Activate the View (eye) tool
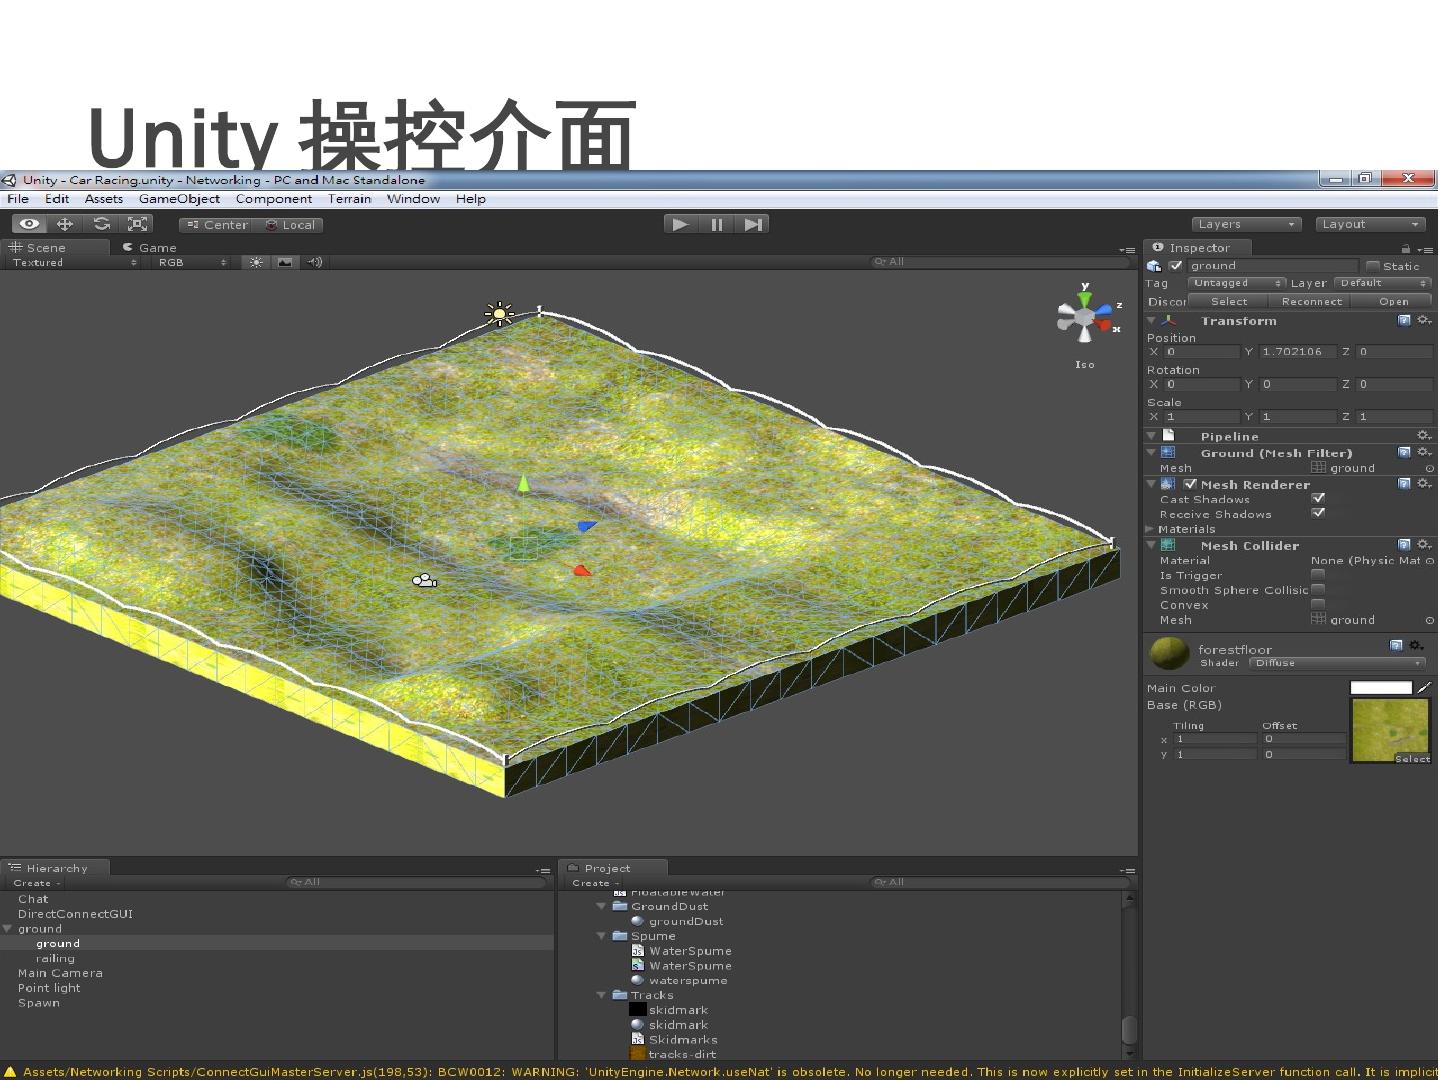This screenshot has width=1440, height=1080. 29,224
